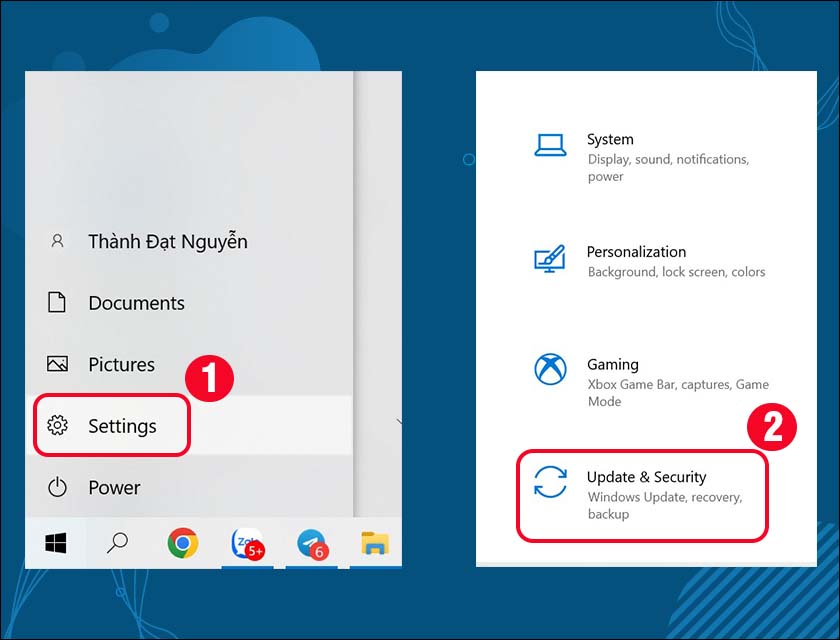840x640 pixels.
Task: Click the sync arrows Update icon
Action: point(550,482)
